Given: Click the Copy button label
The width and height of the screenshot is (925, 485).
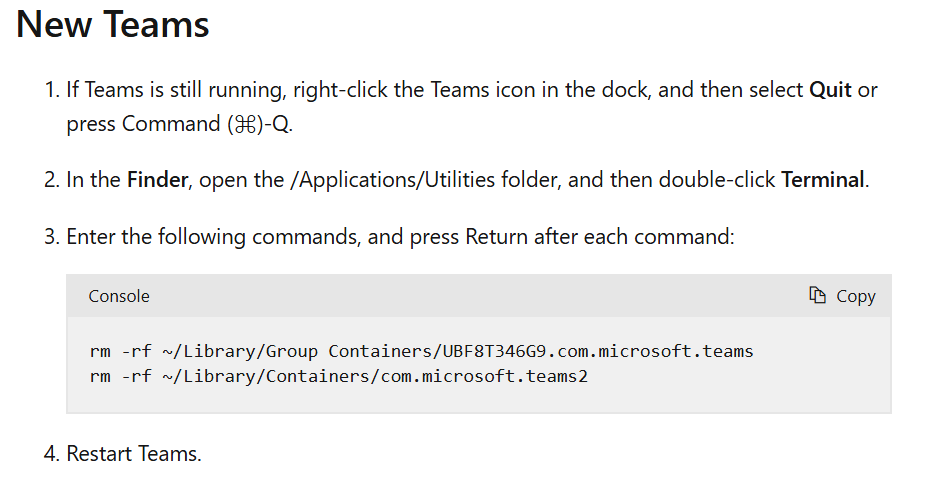Looking at the screenshot, I should pos(855,296).
